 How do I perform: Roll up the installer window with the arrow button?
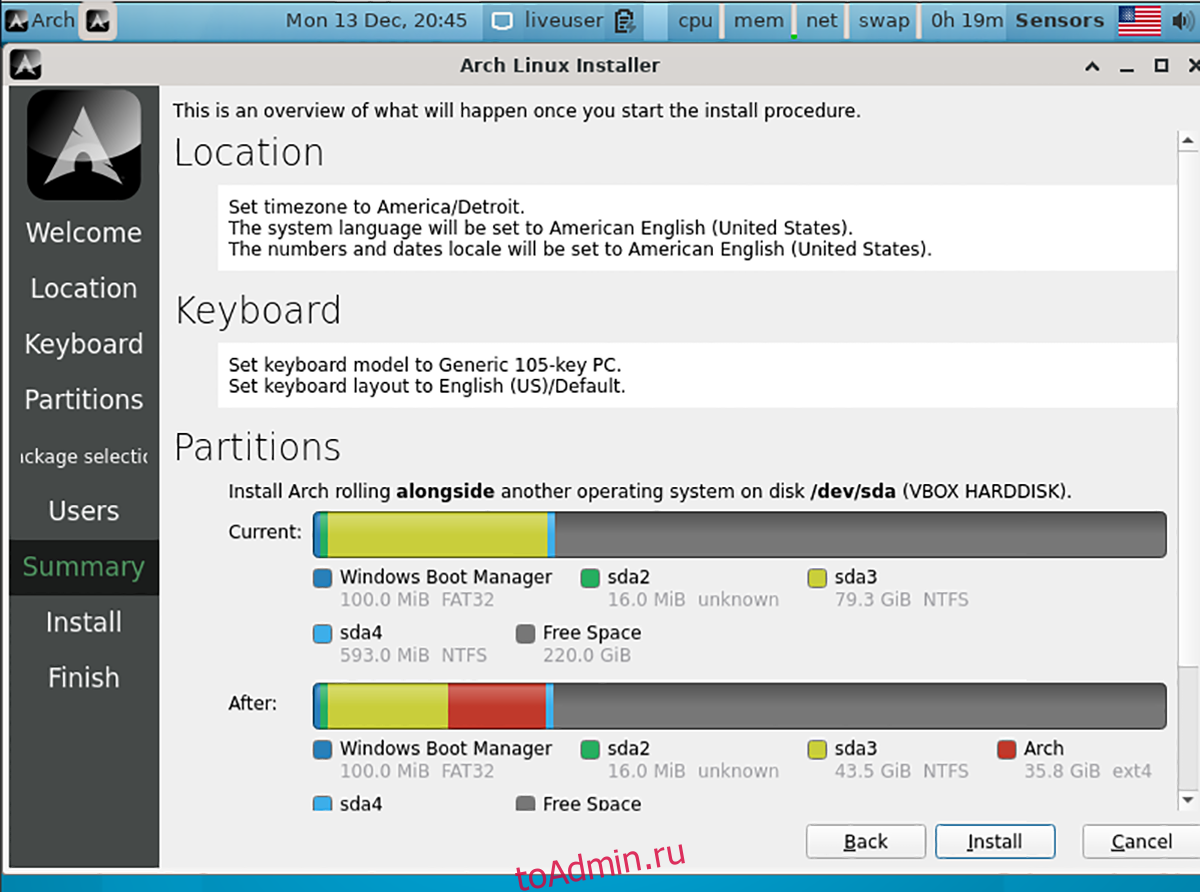coord(1091,67)
